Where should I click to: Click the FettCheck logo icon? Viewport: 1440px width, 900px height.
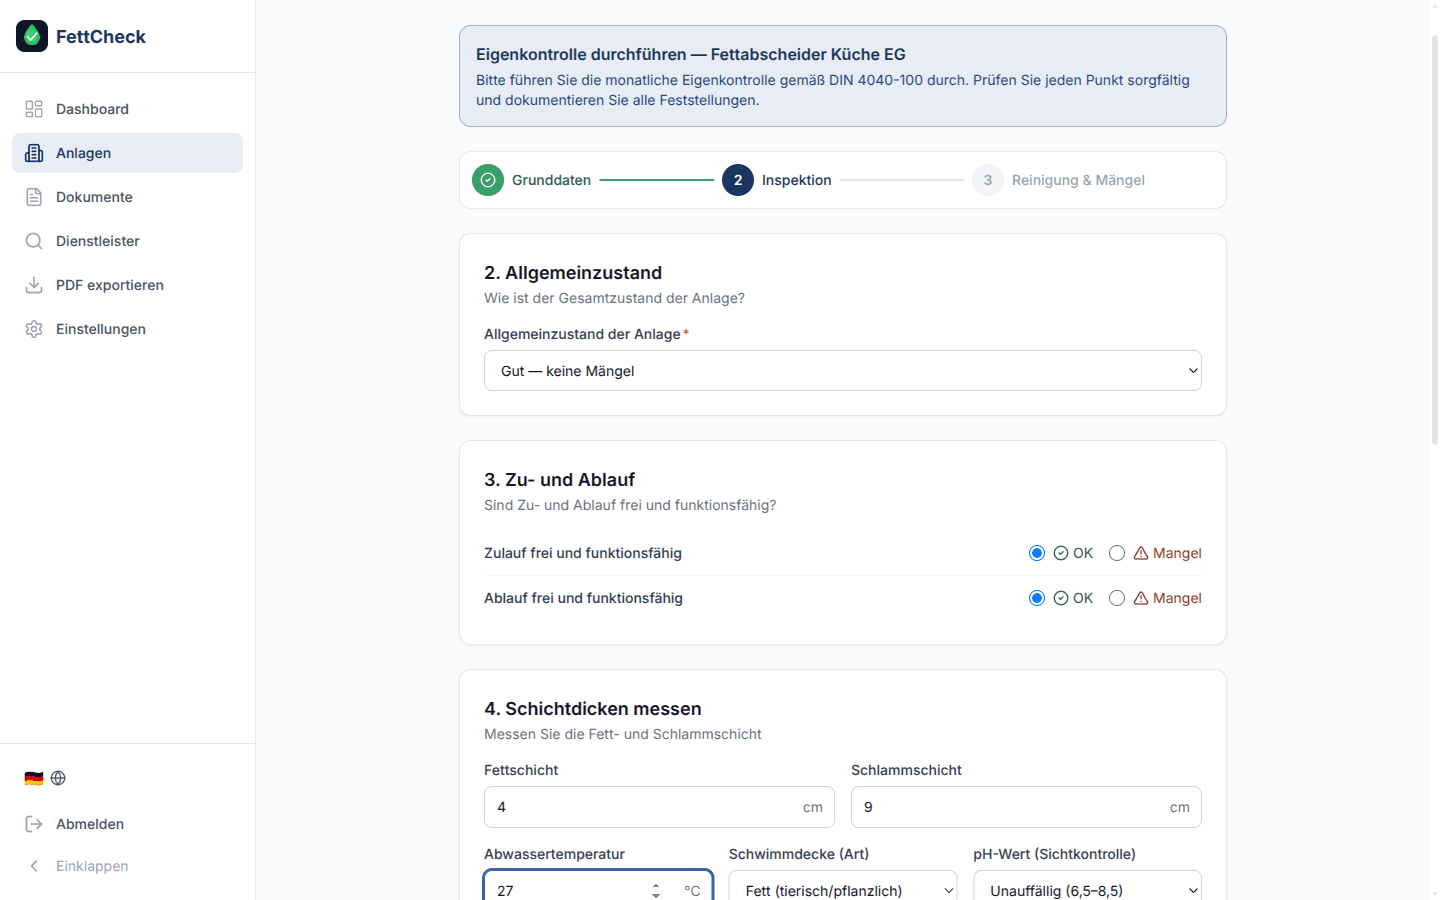point(32,36)
